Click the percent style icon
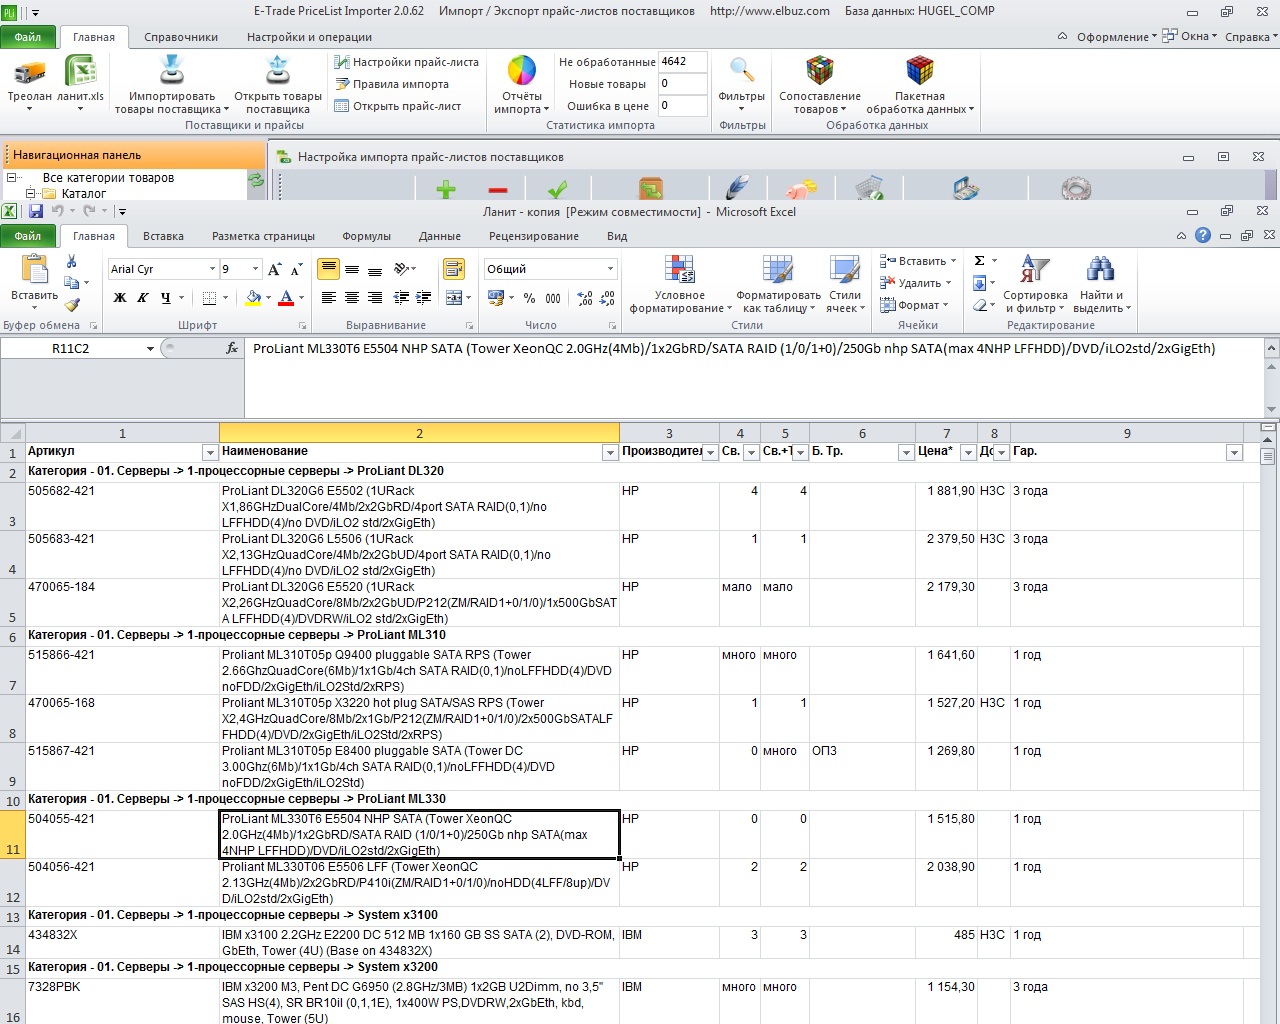The width and height of the screenshot is (1280, 1024). [529, 298]
